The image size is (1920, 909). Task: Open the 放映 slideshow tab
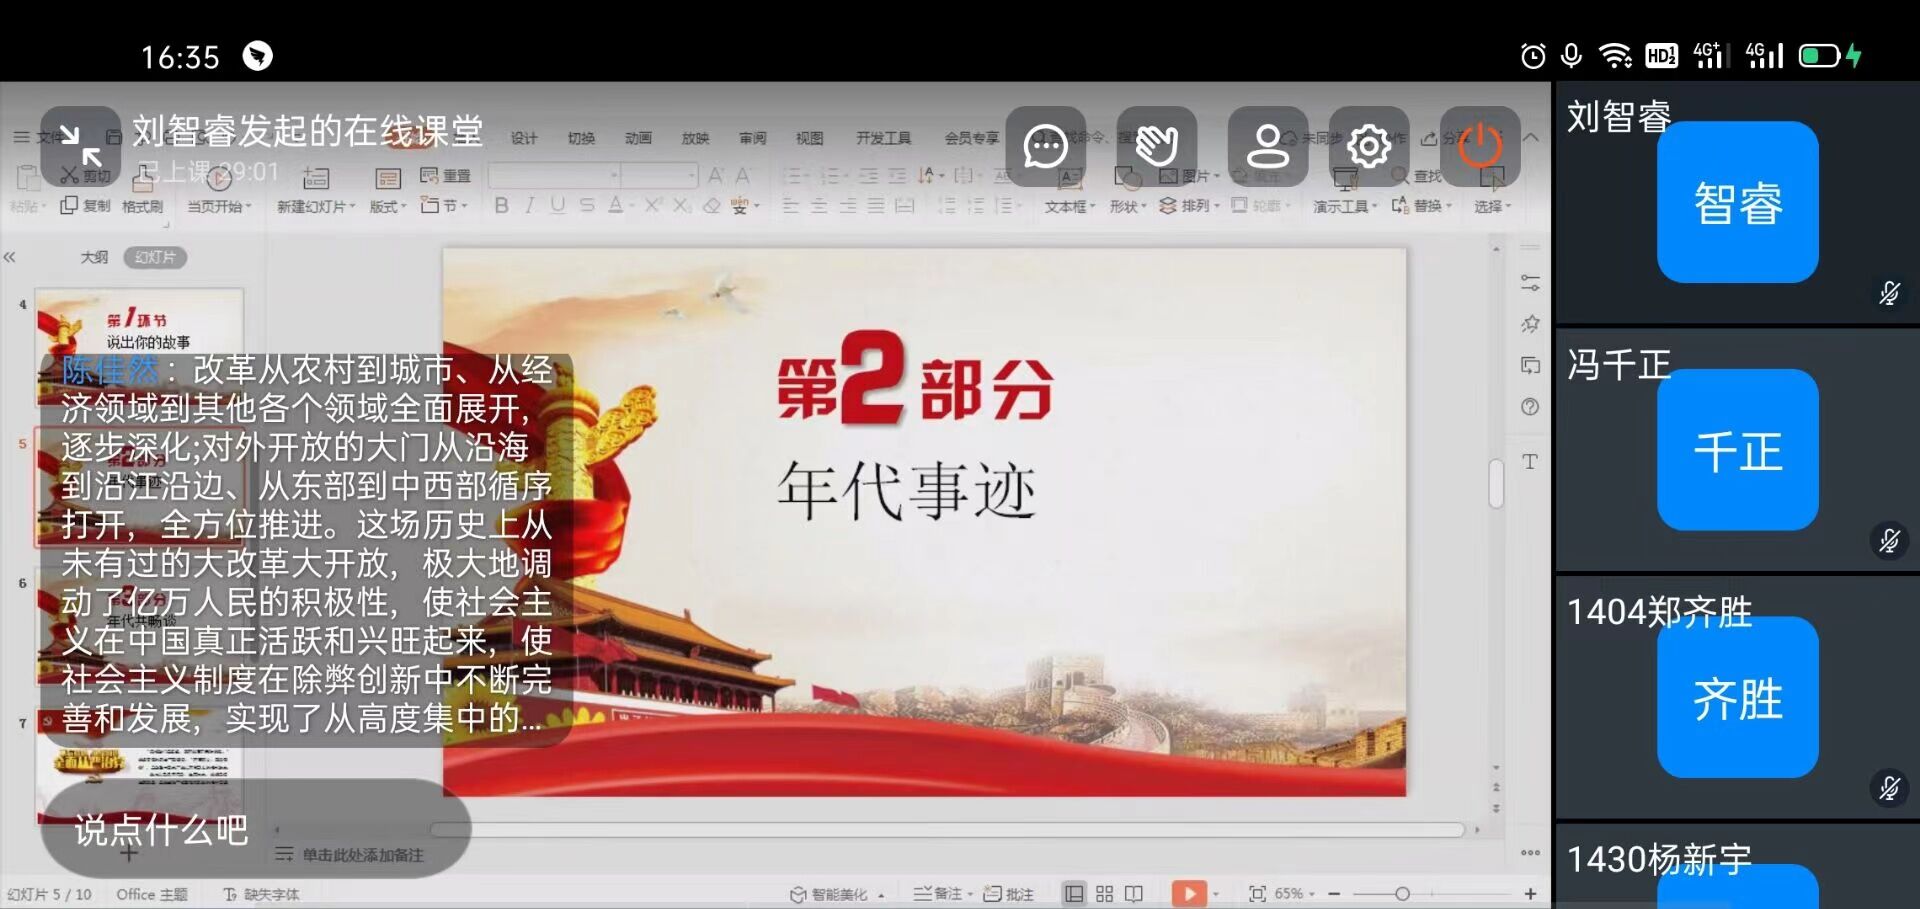(x=695, y=138)
